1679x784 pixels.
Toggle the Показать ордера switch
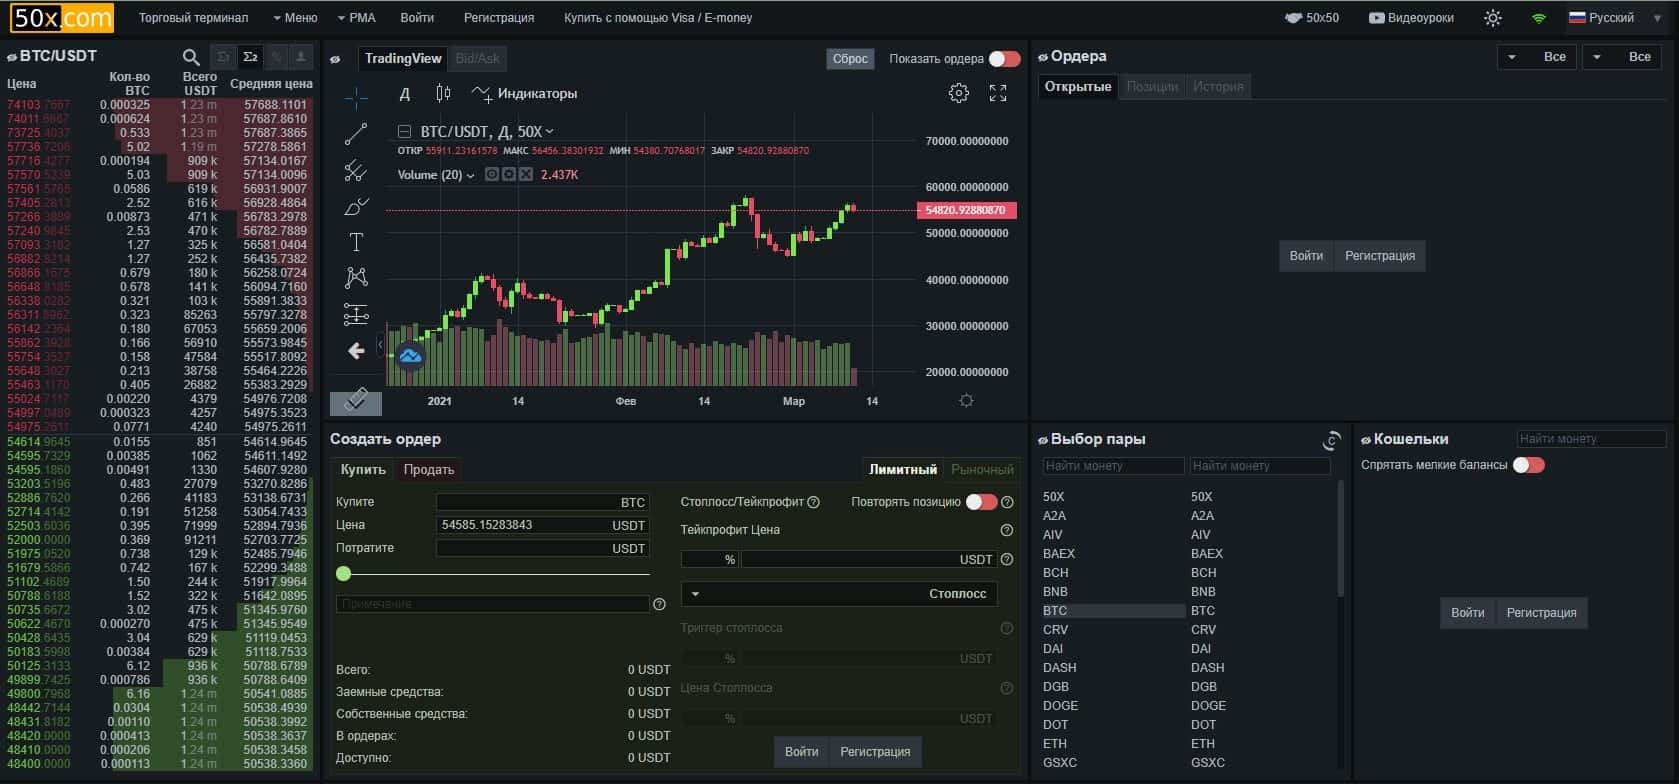click(1004, 59)
